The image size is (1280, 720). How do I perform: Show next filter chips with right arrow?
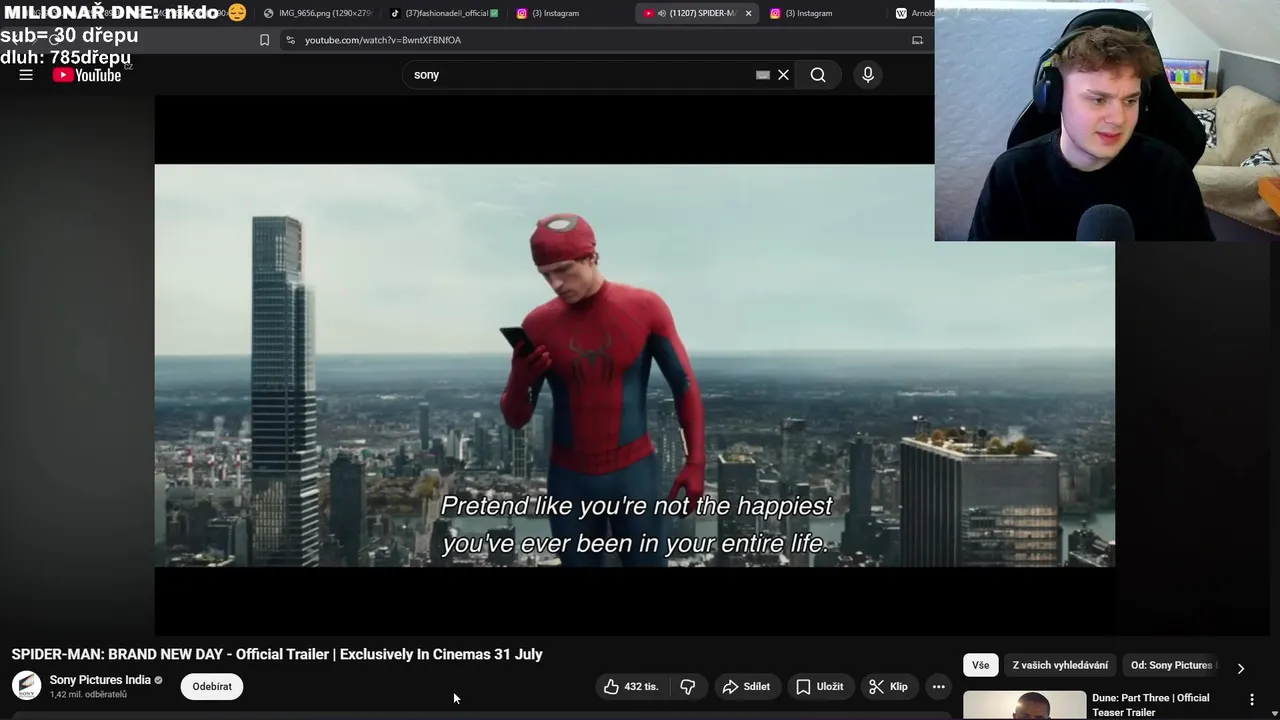(1241, 668)
